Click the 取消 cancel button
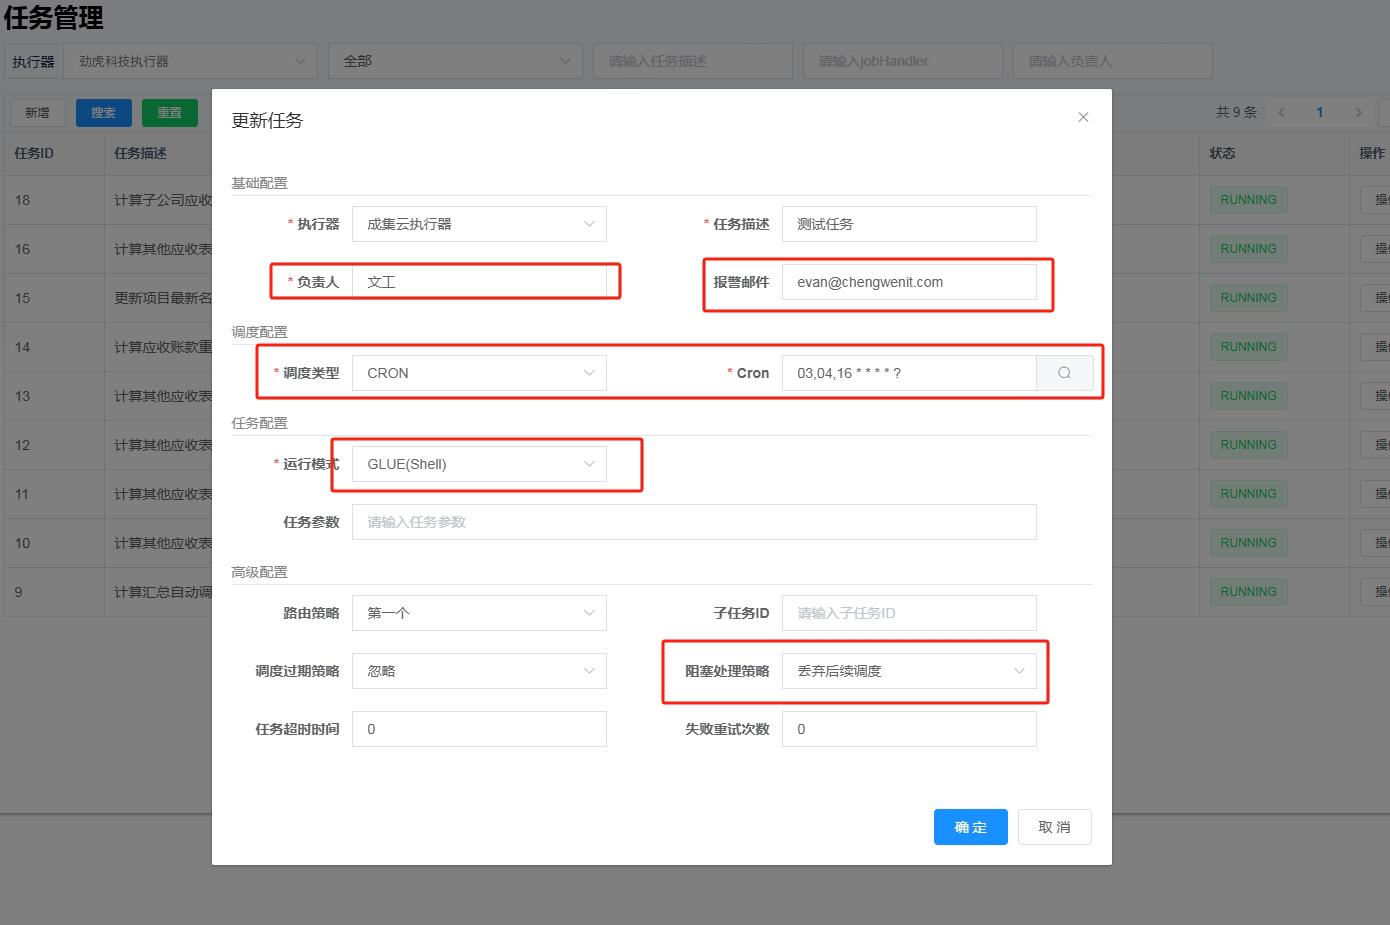 pos(1054,827)
